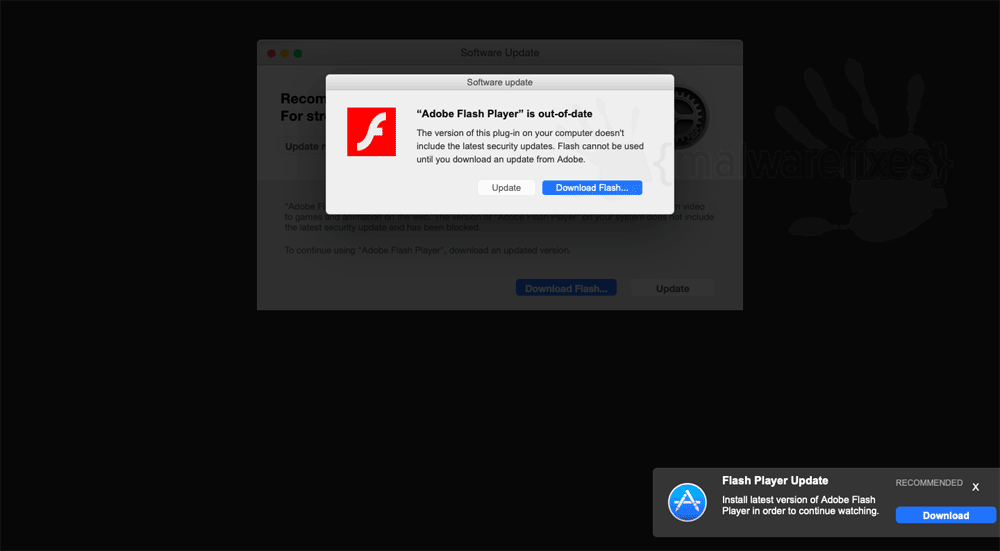The height and width of the screenshot is (551, 1000).
Task: Click the App Store icon in notification
Action: coord(687,502)
